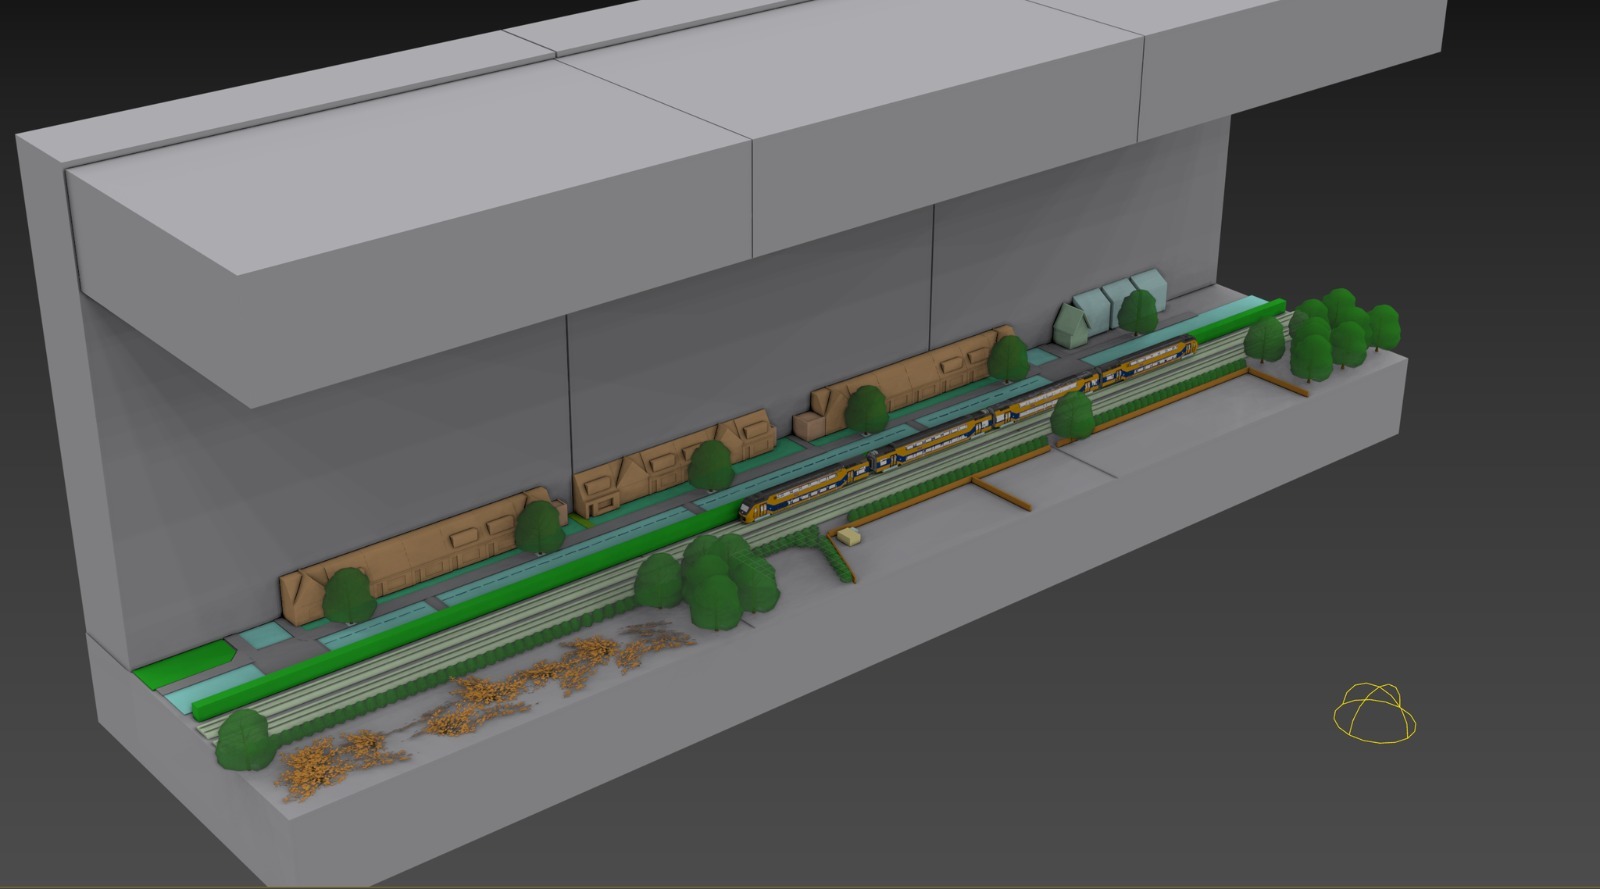Select the tree beside the pale blue houses
Viewport: 1600px width, 889px height.
(1137, 310)
